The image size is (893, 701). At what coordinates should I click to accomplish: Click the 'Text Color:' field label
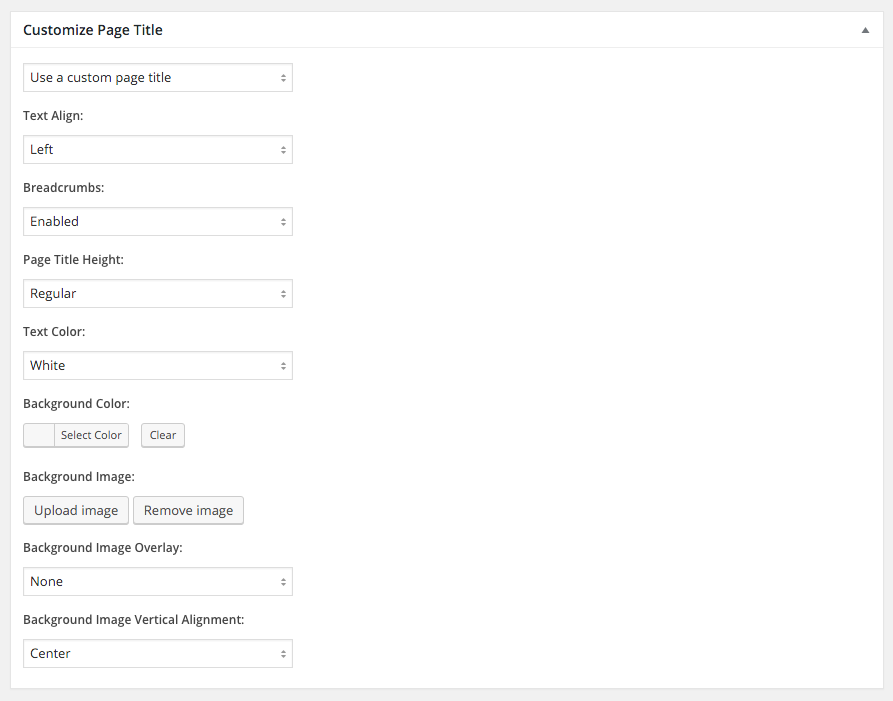(54, 332)
